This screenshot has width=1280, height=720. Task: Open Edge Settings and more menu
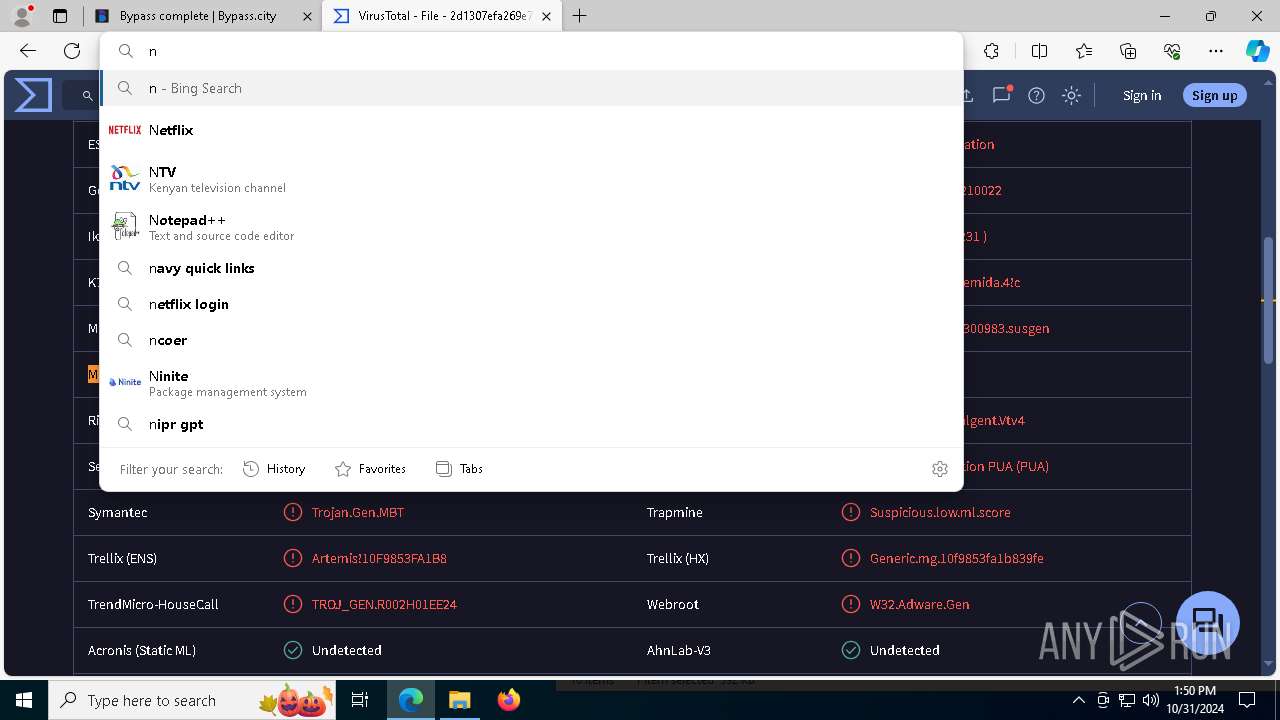pos(1216,51)
